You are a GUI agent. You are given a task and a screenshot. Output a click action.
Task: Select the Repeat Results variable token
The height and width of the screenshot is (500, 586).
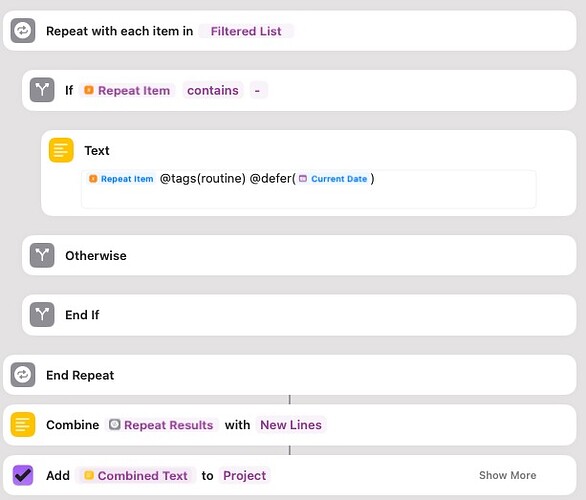(x=161, y=425)
